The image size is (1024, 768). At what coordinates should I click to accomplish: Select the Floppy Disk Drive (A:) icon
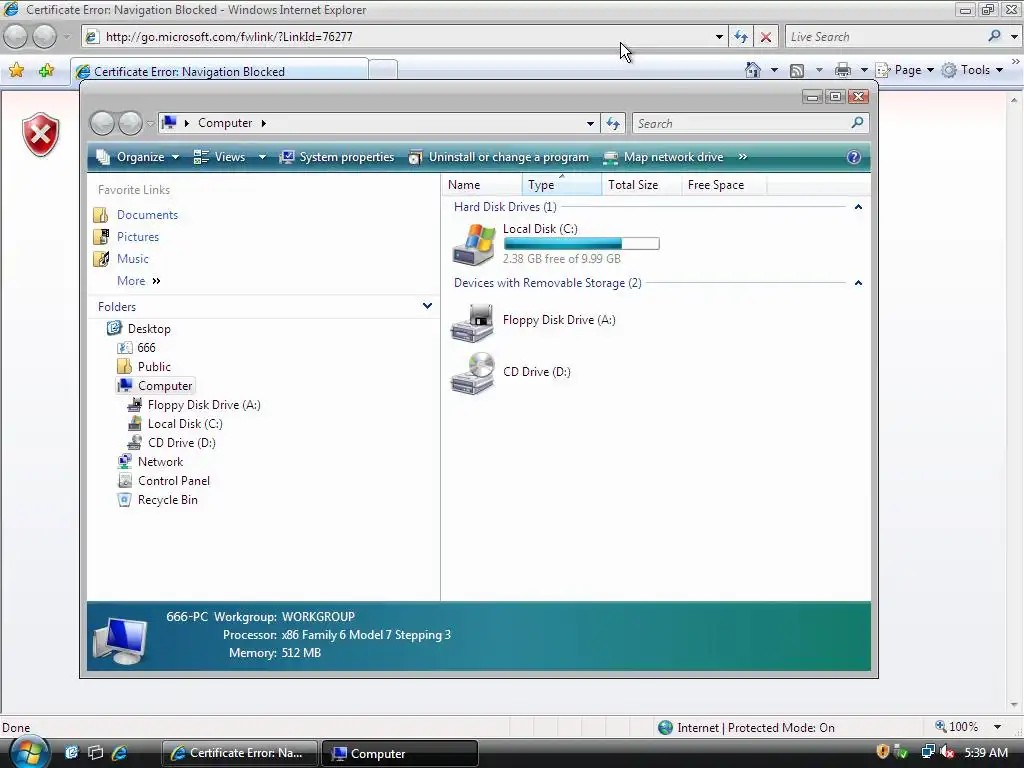click(473, 322)
